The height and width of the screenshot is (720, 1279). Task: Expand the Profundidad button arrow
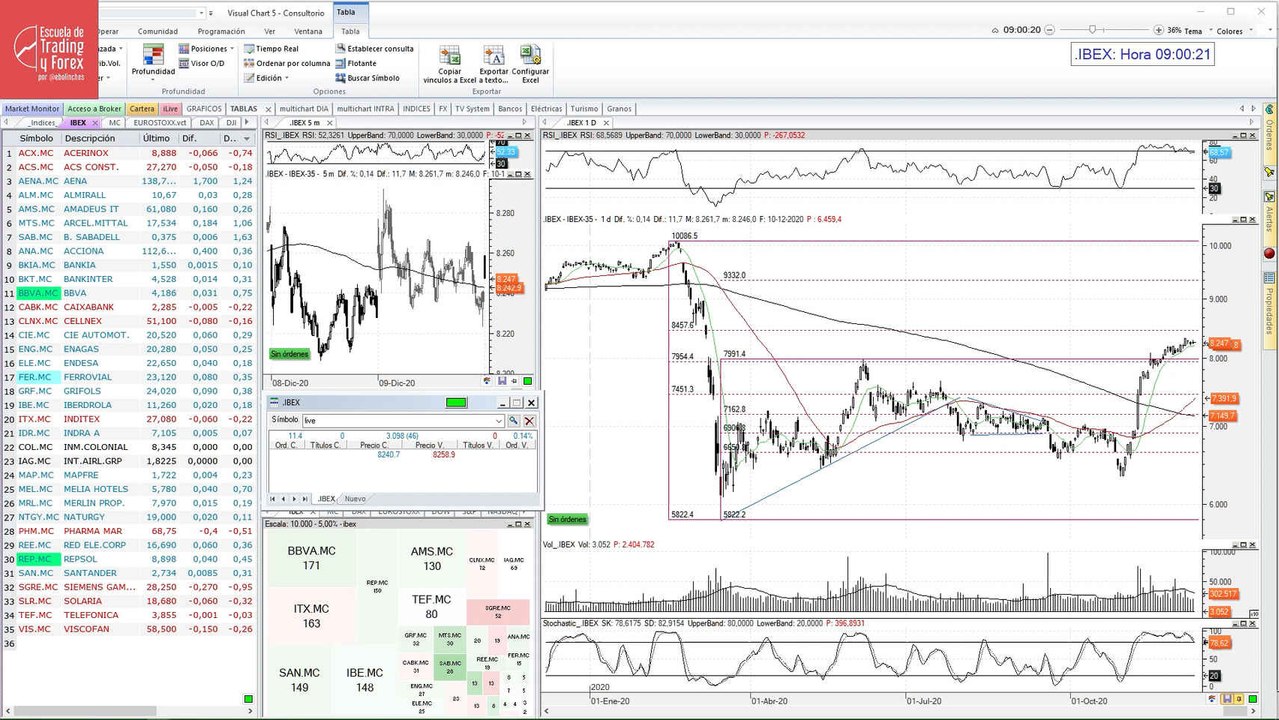pos(153,80)
